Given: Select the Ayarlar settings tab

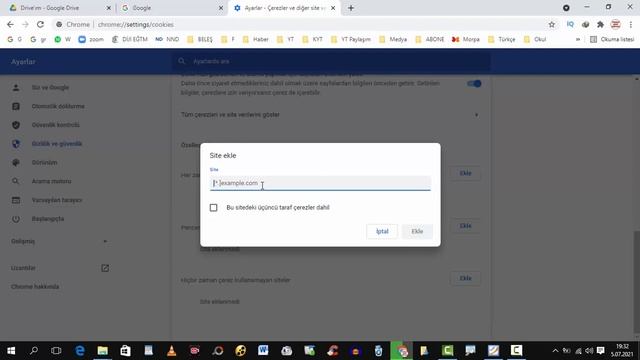Looking at the screenshot, I should [284, 8].
